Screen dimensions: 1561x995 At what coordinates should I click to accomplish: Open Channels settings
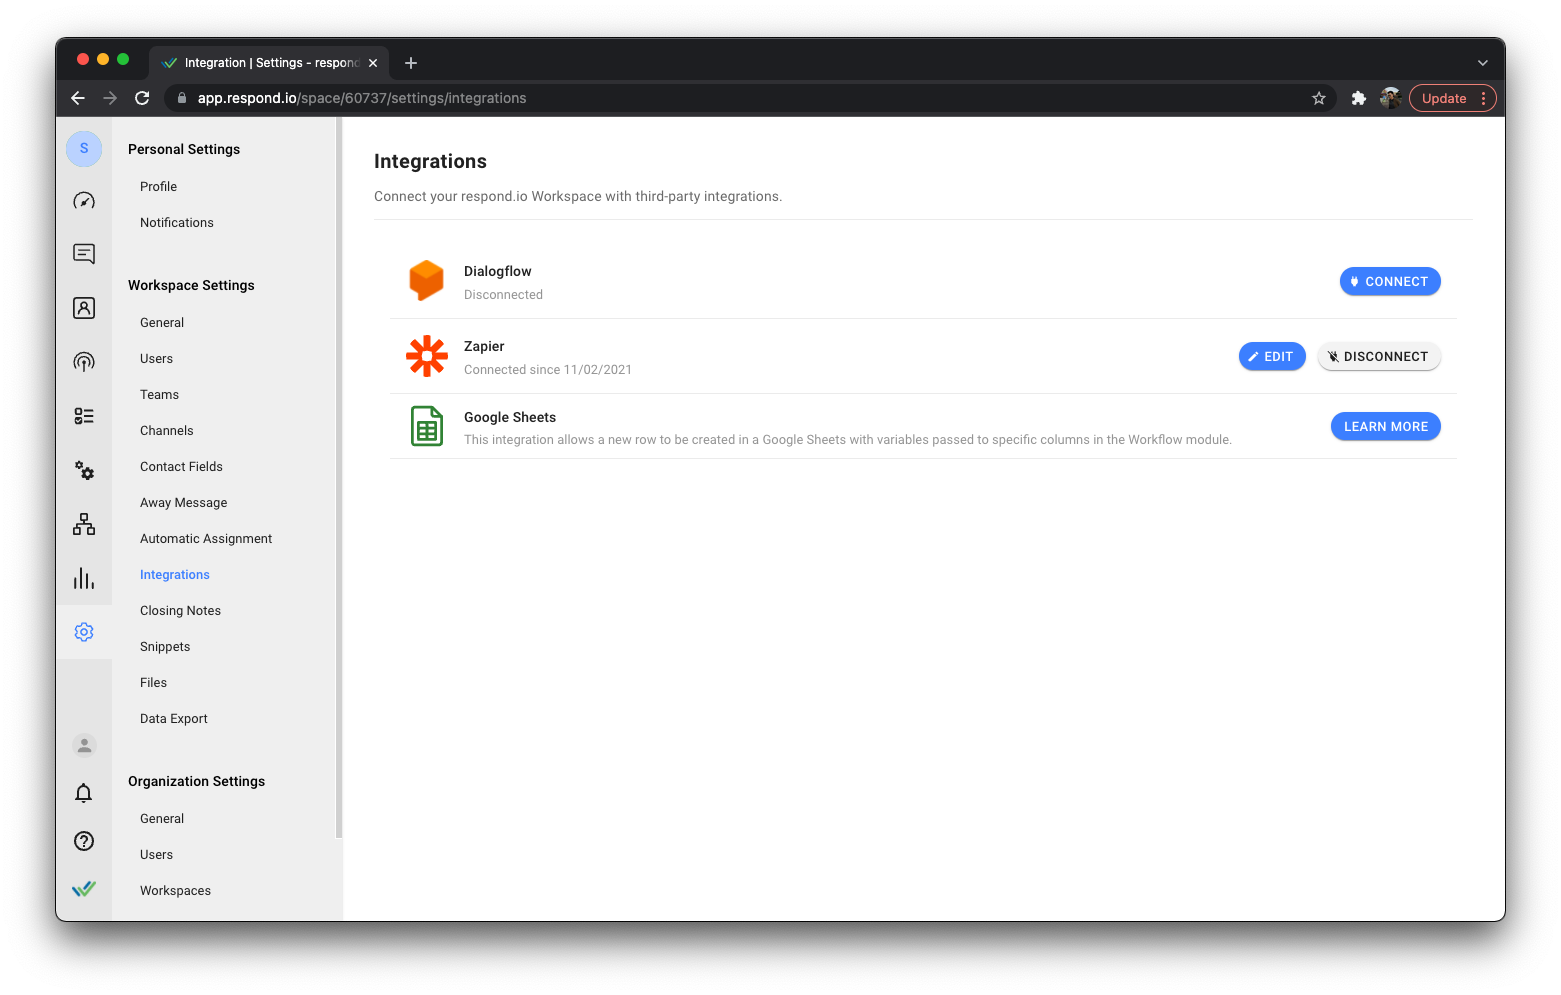pos(167,431)
